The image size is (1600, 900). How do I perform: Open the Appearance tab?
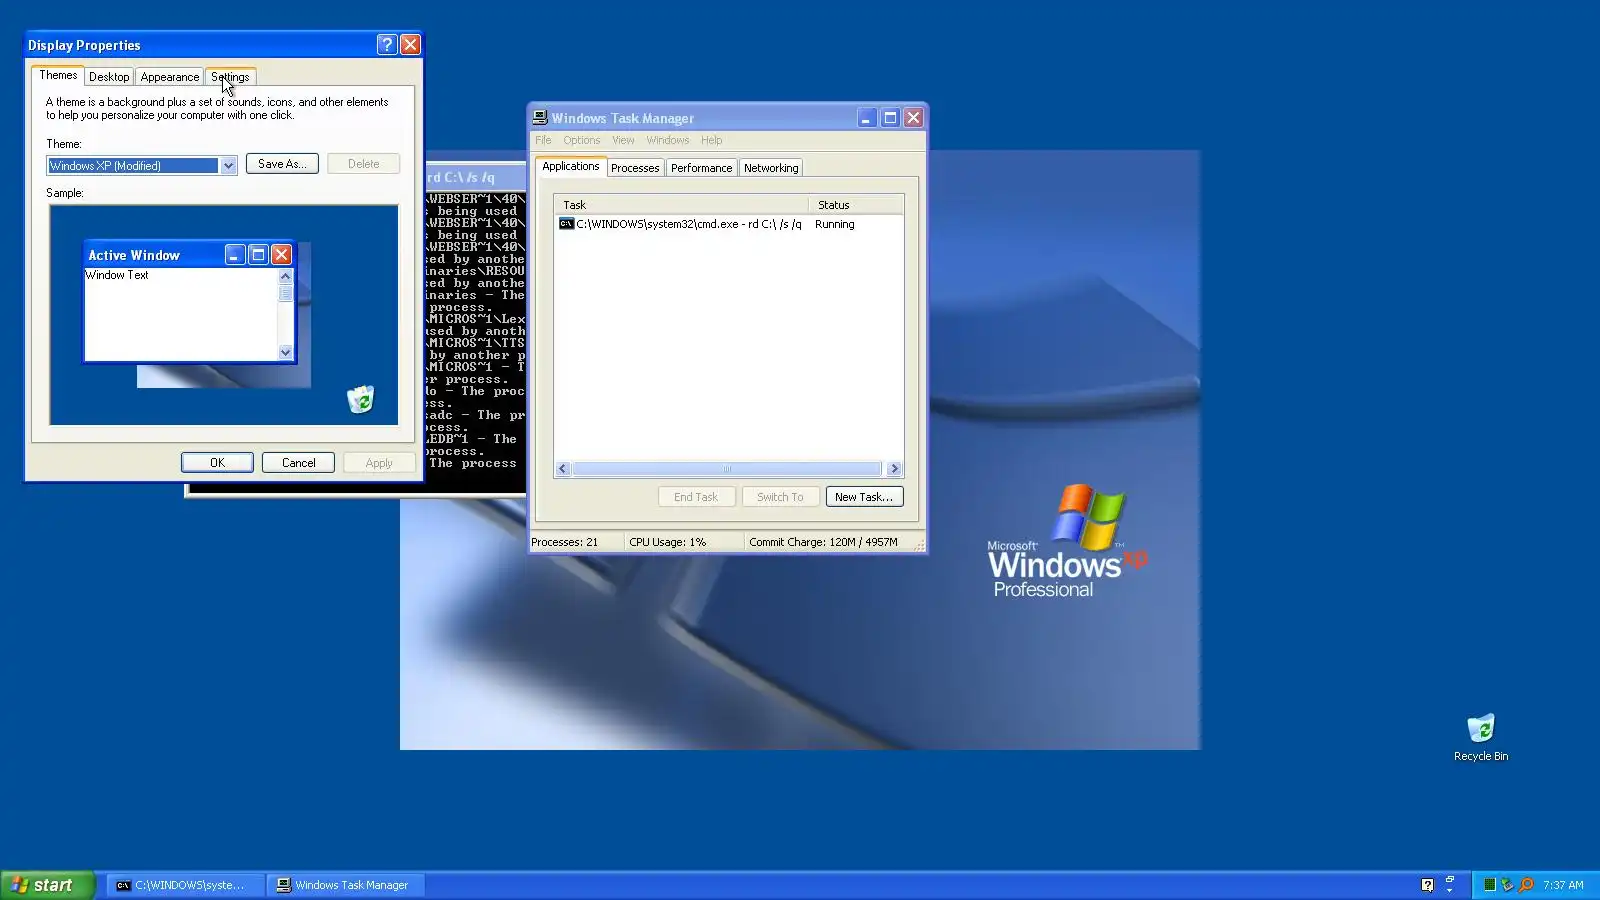coord(170,77)
